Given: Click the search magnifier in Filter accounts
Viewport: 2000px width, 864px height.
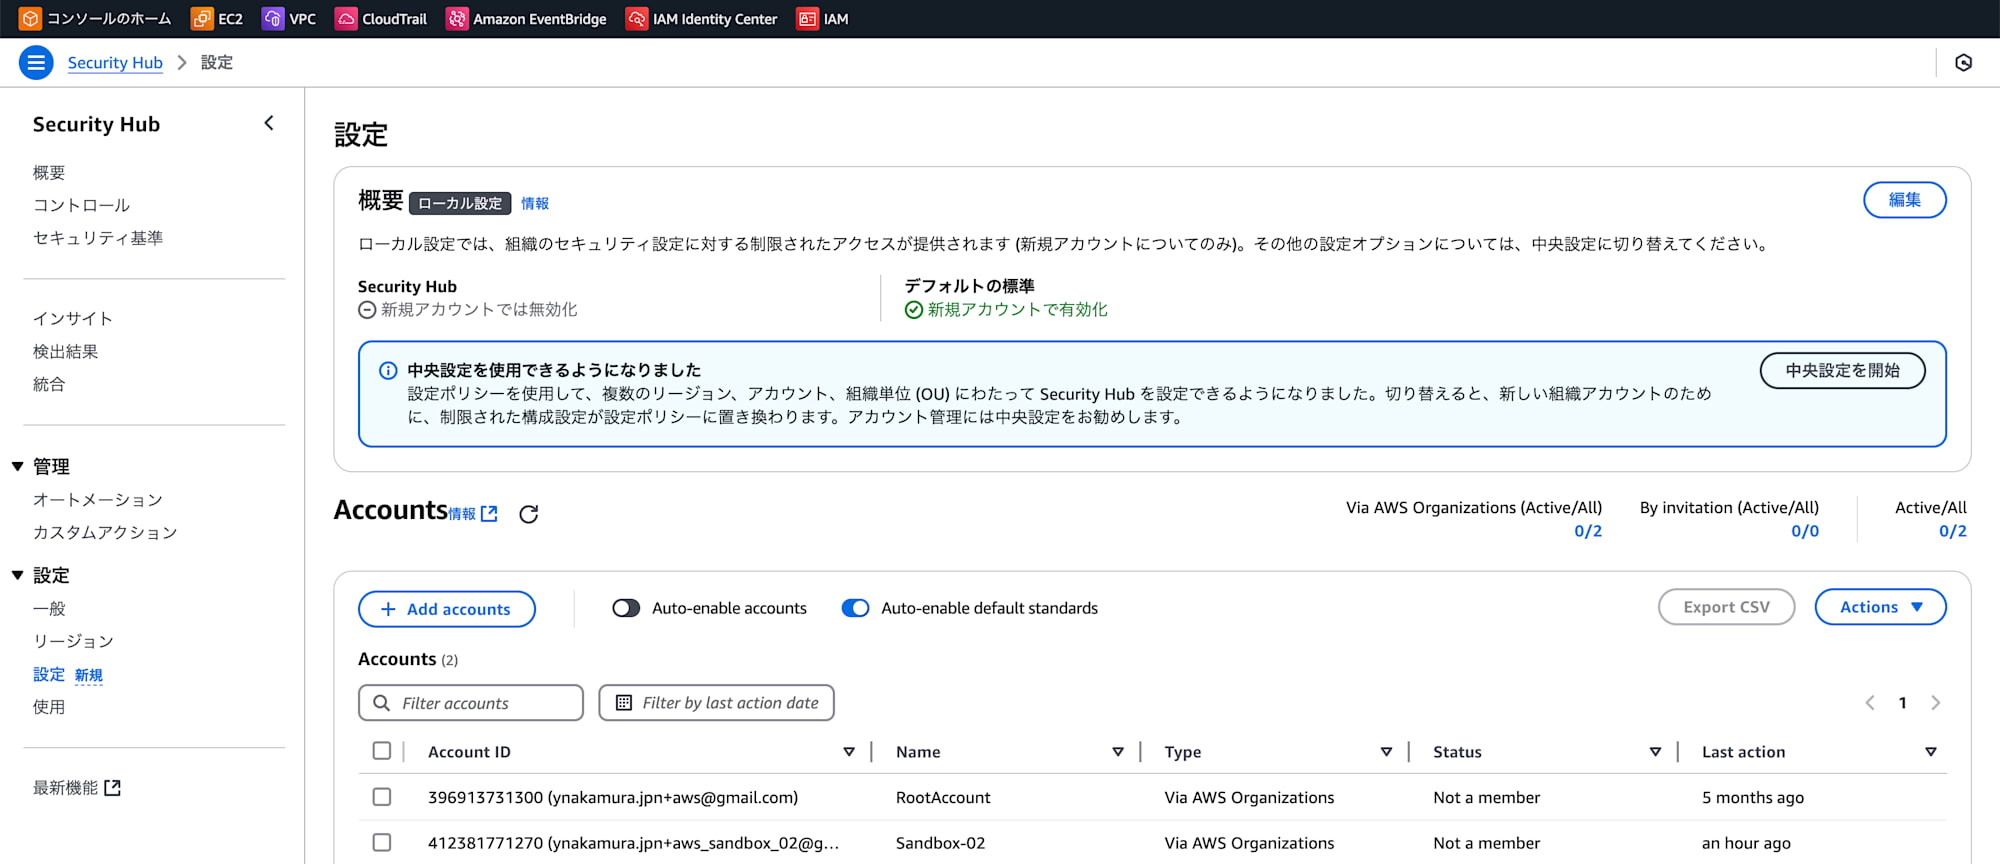Looking at the screenshot, I should (381, 703).
